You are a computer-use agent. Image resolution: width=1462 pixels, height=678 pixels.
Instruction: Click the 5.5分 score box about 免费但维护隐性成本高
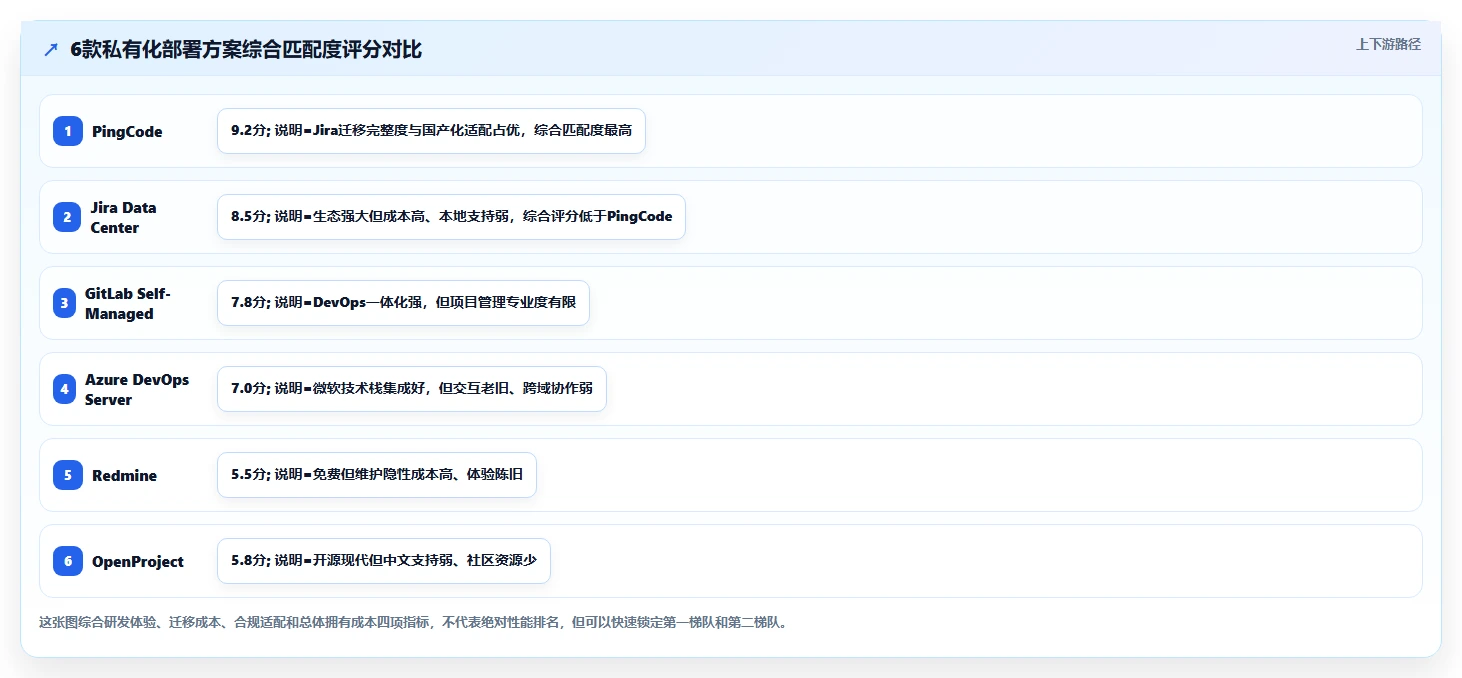coord(377,475)
